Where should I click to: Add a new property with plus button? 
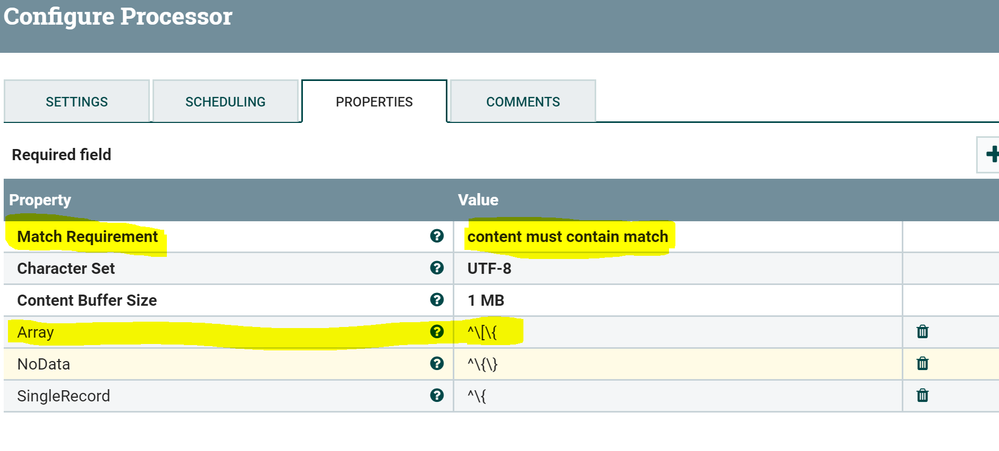pyautogui.click(x=991, y=155)
